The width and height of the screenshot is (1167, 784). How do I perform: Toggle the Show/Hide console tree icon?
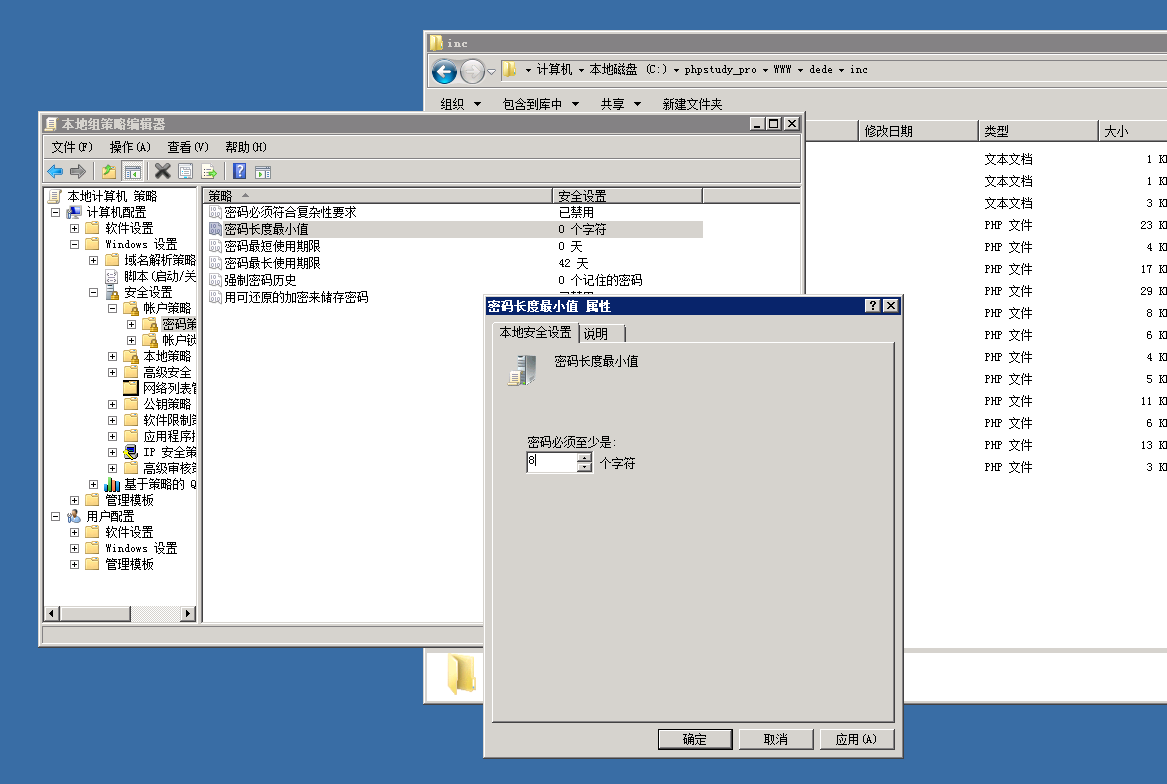point(132,171)
